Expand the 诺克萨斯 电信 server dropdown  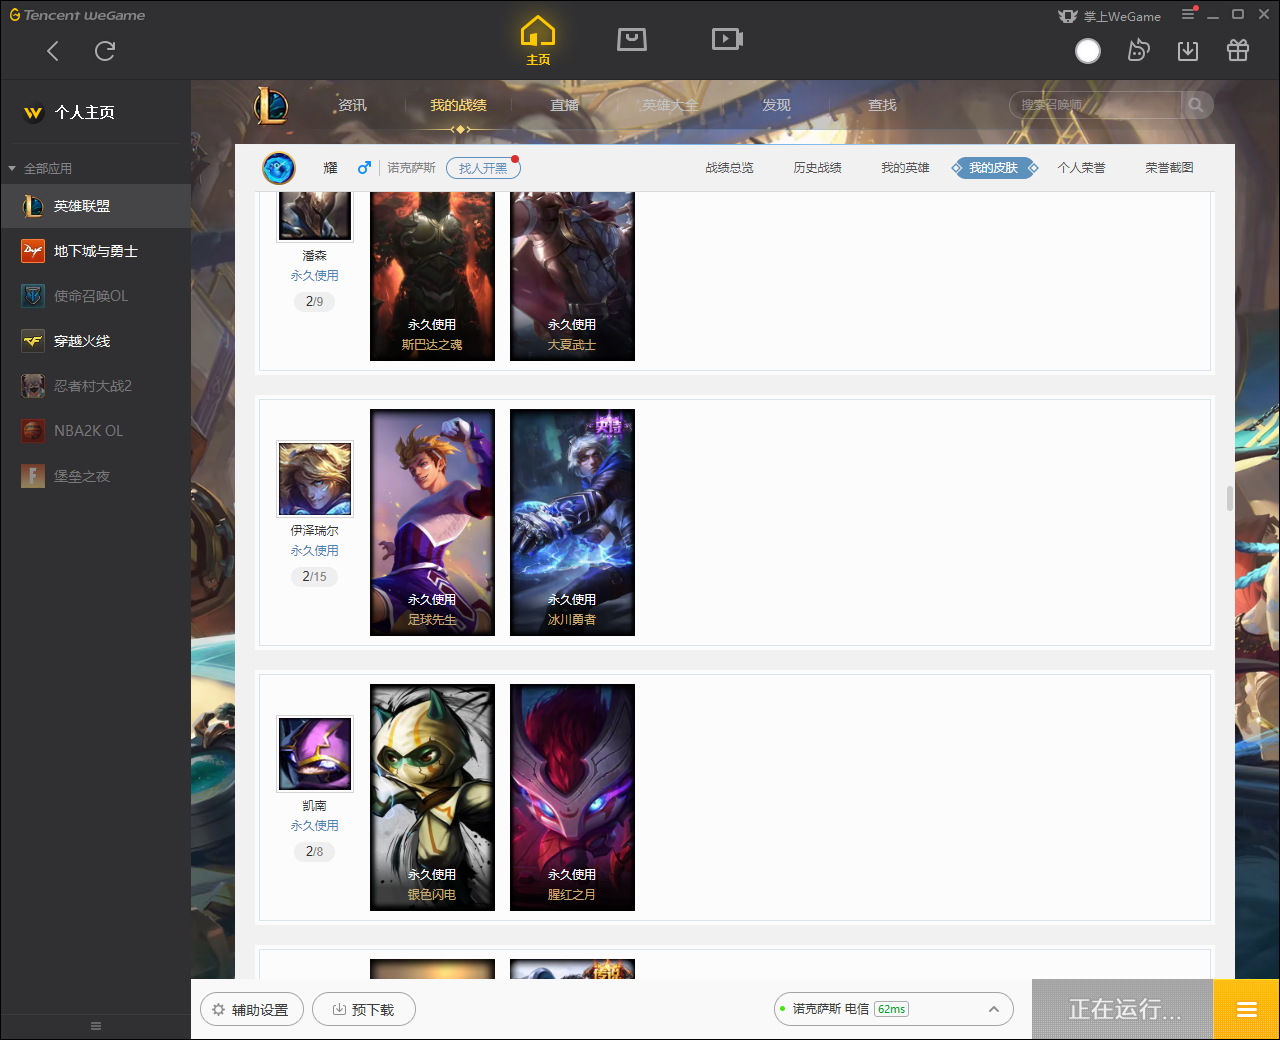pyautogui.click(x=894, y=1009)
